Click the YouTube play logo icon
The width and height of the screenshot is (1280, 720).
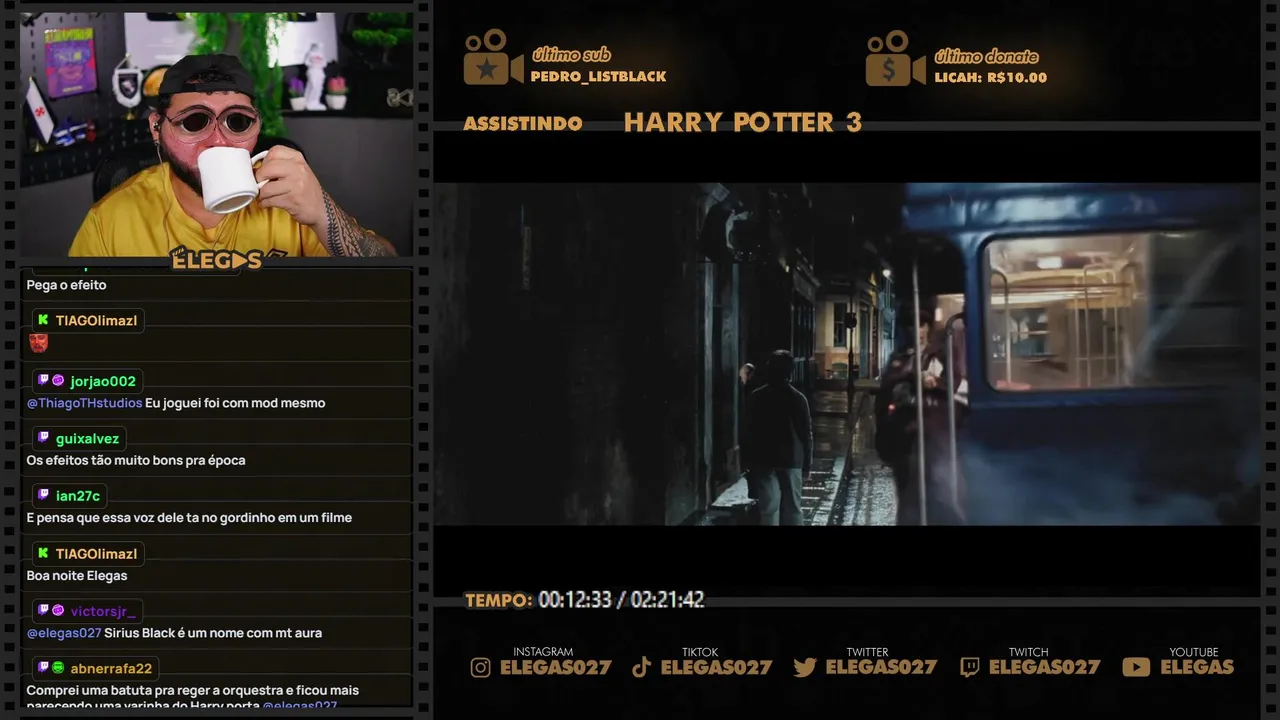[x=1136, y=668]
